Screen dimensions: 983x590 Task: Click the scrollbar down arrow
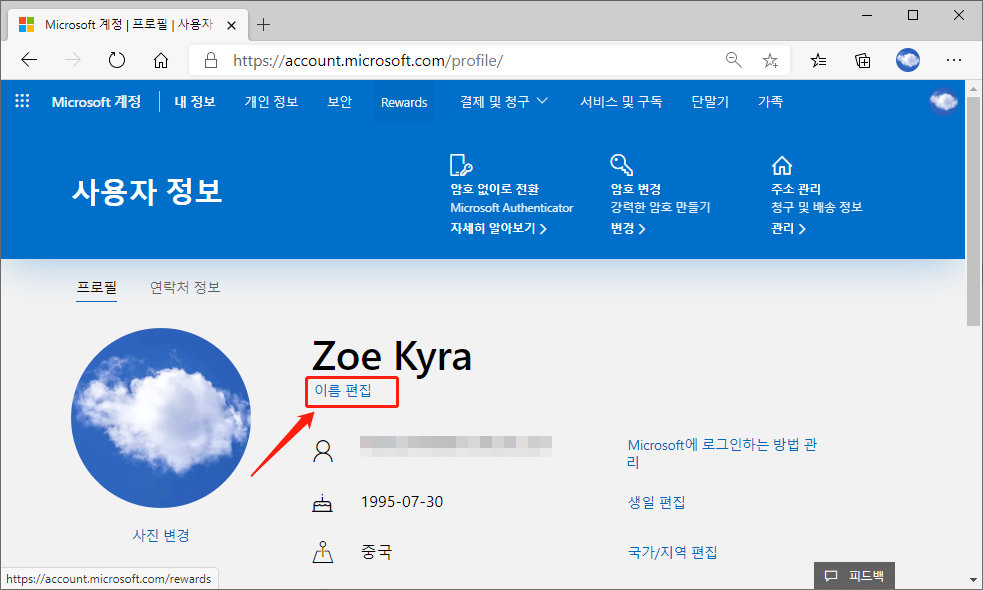click(x=973, y=580)
